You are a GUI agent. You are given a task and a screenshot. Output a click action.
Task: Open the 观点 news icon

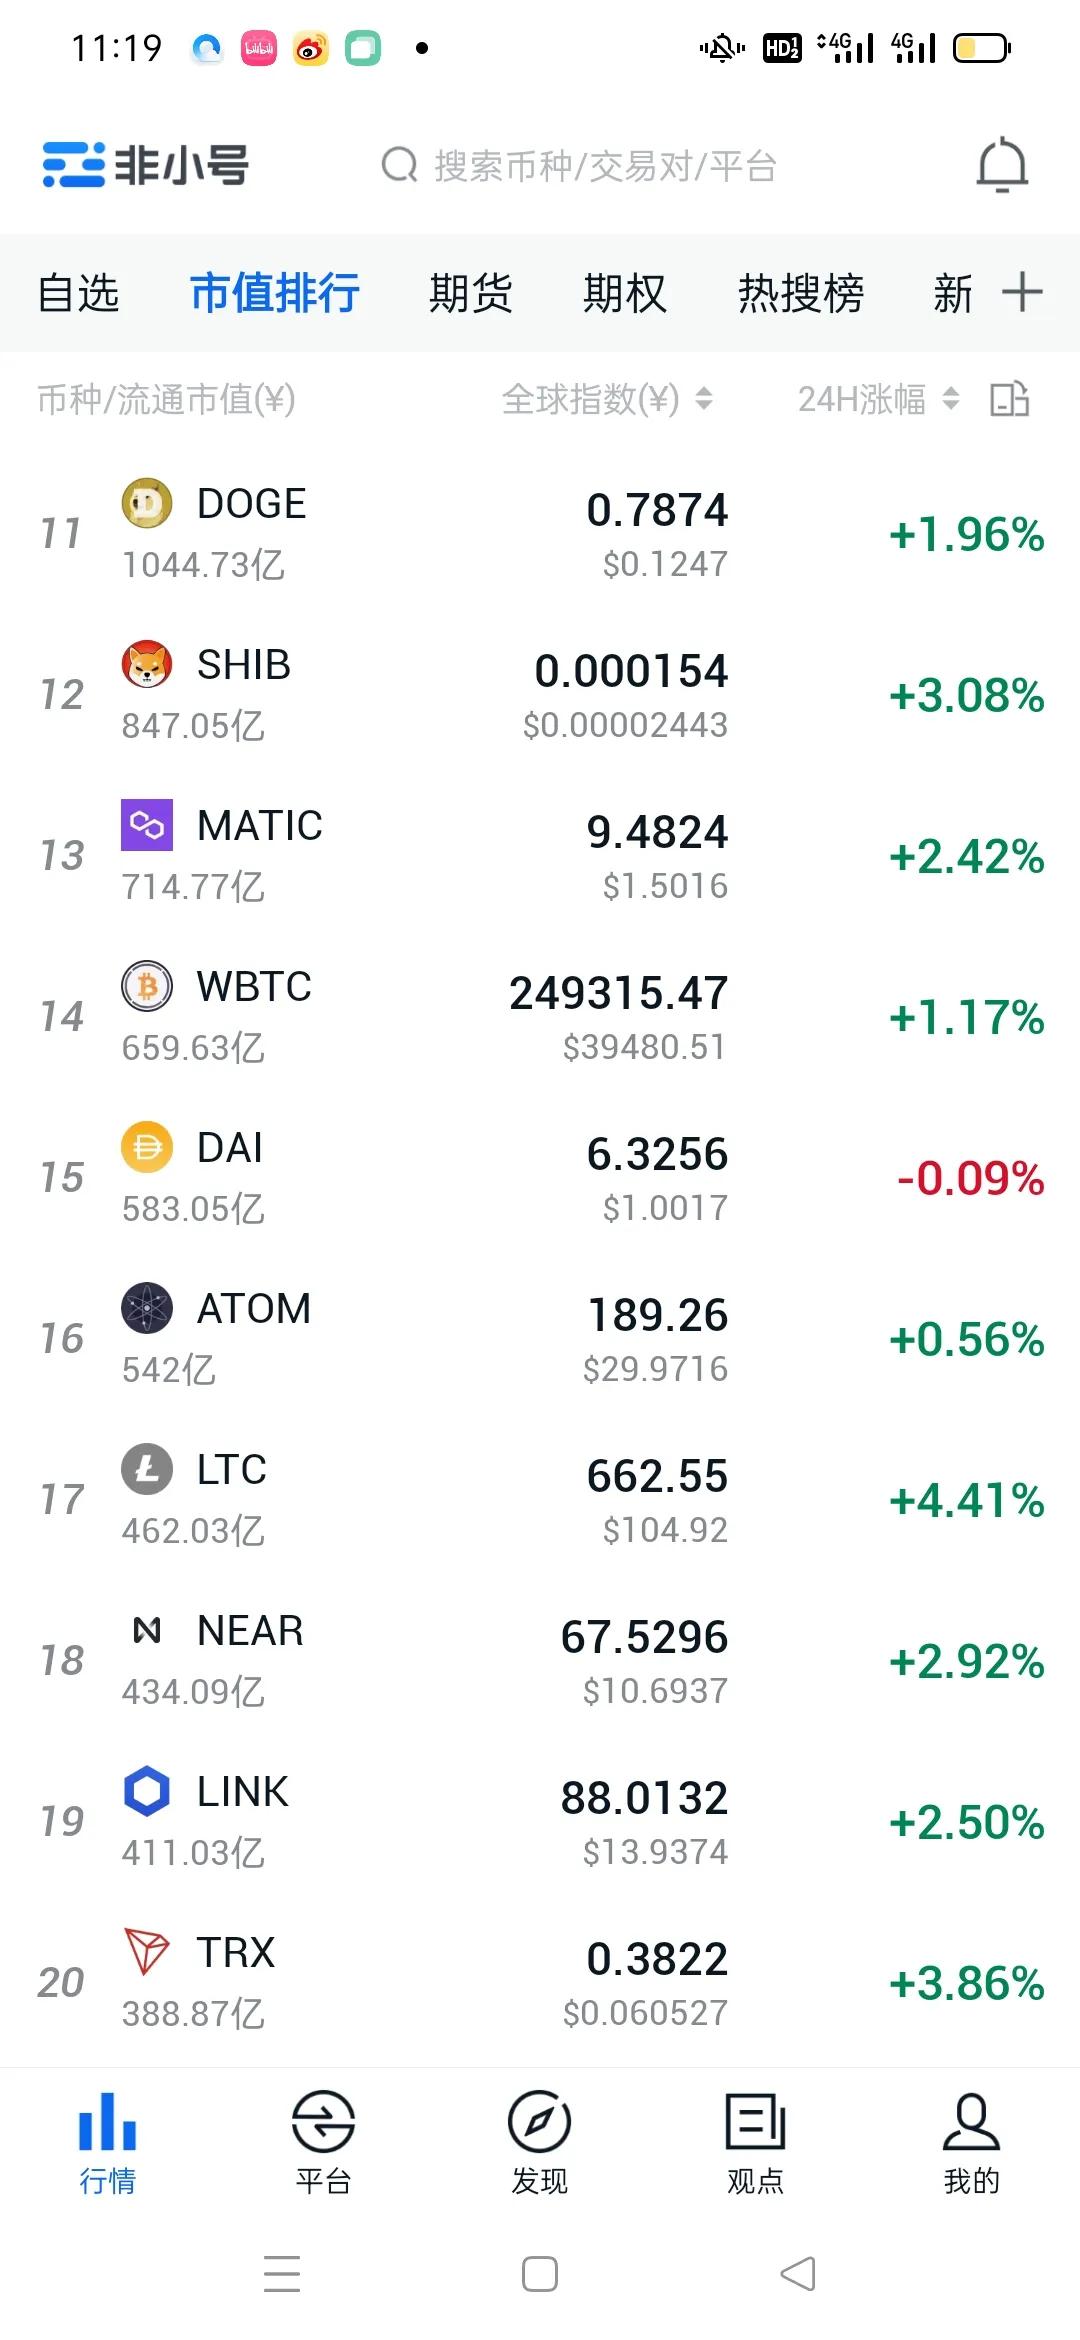(756, 2120)
